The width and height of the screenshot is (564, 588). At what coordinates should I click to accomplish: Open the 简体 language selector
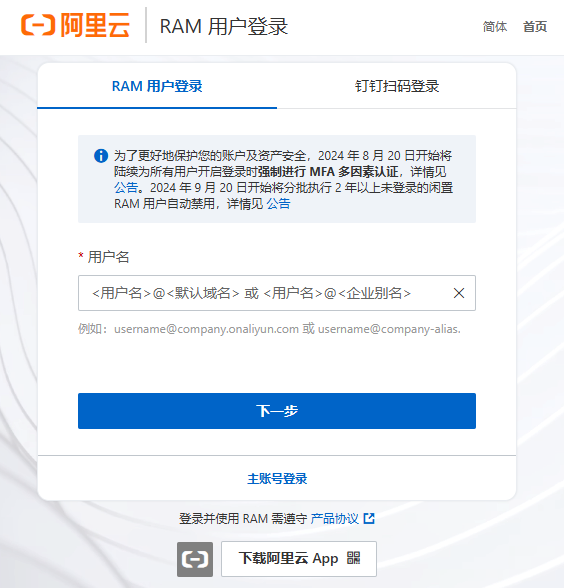tap(495, 27)
